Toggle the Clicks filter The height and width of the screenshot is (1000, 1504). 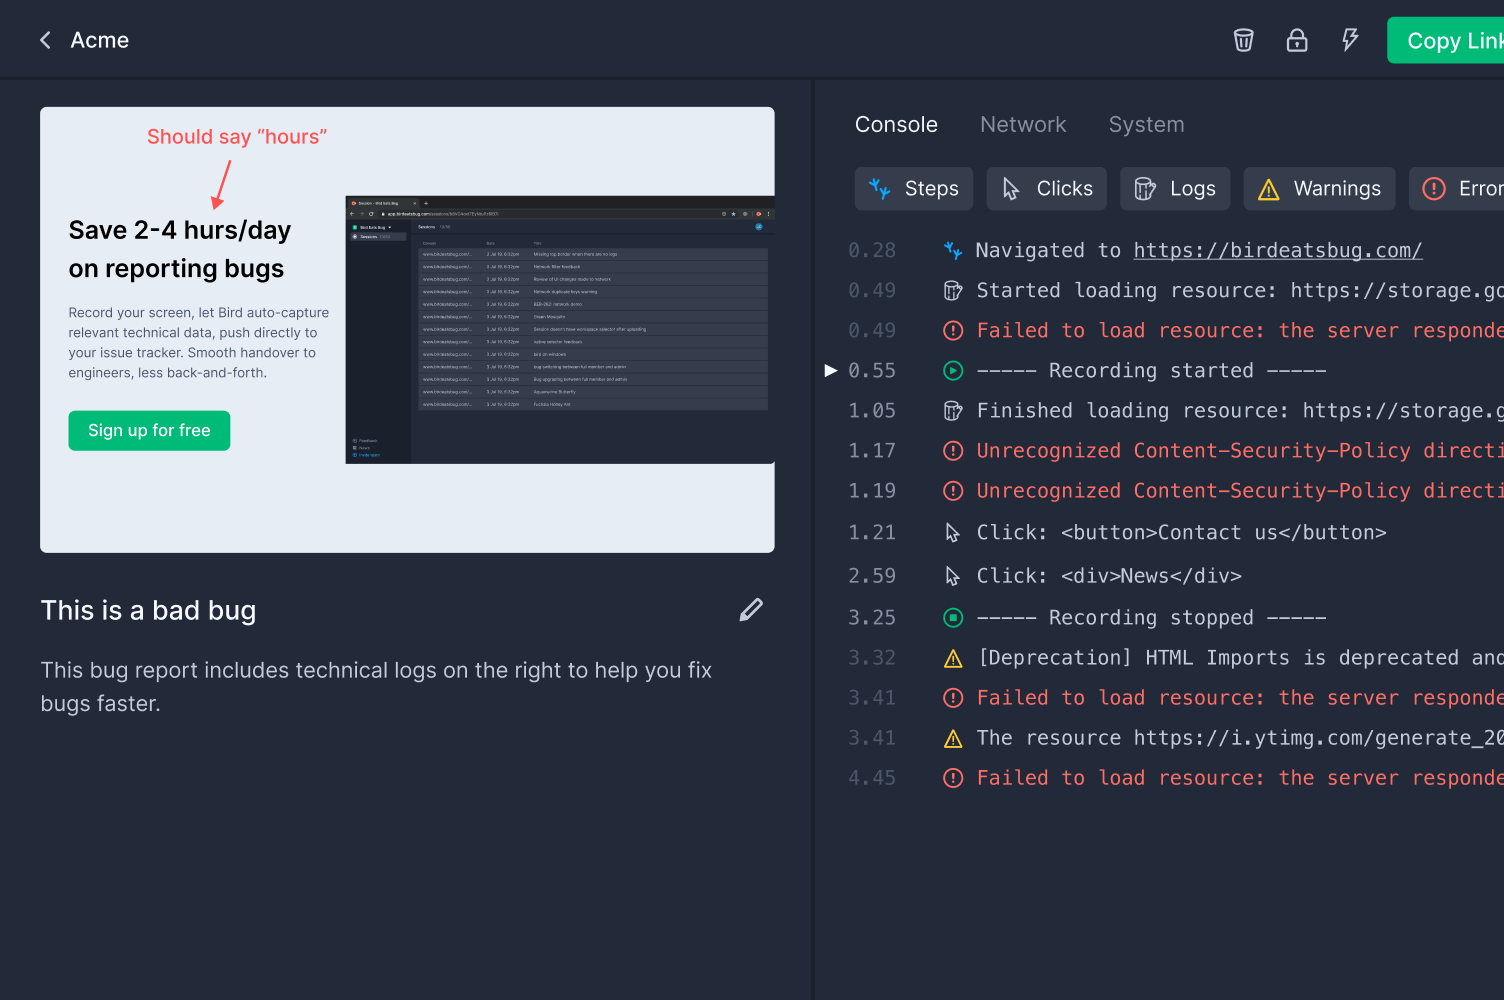(x=1046, y=189)
